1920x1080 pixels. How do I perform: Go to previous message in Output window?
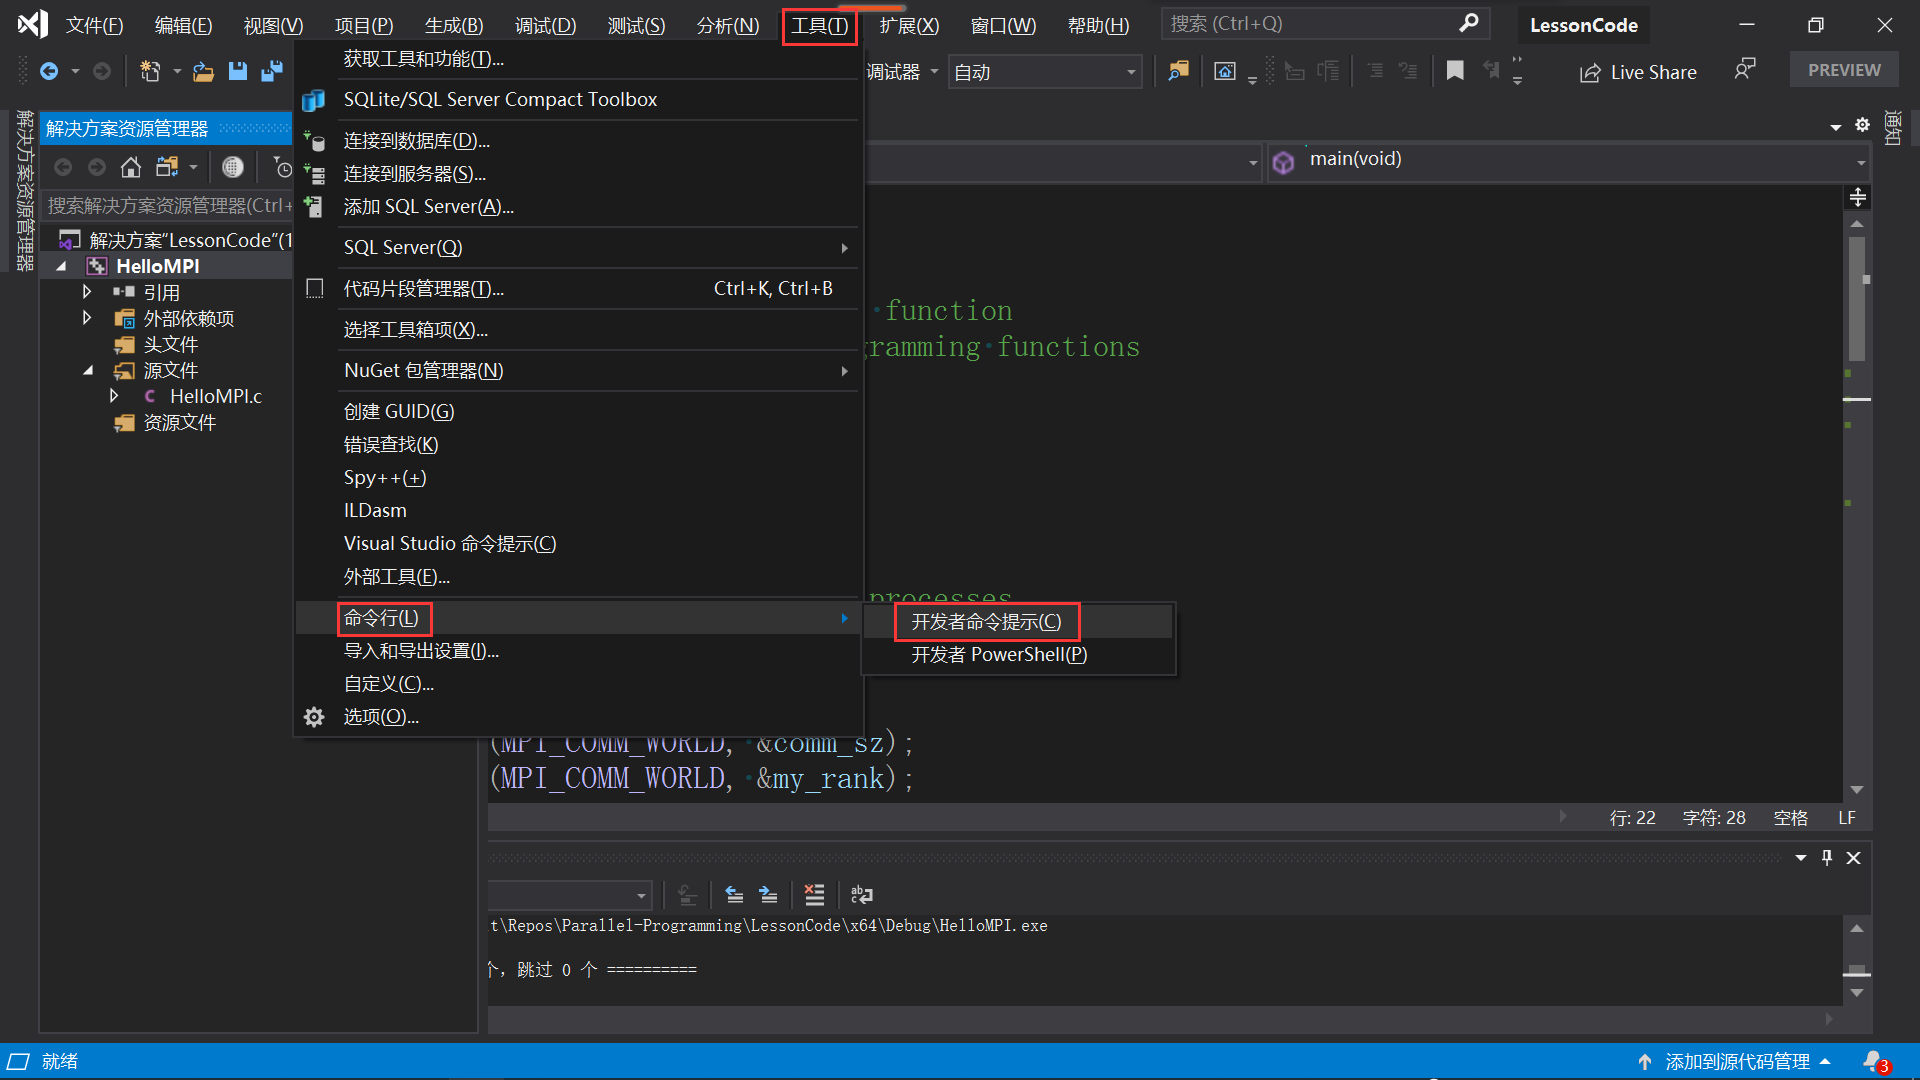pyautogui.click(x=733, y=894)
